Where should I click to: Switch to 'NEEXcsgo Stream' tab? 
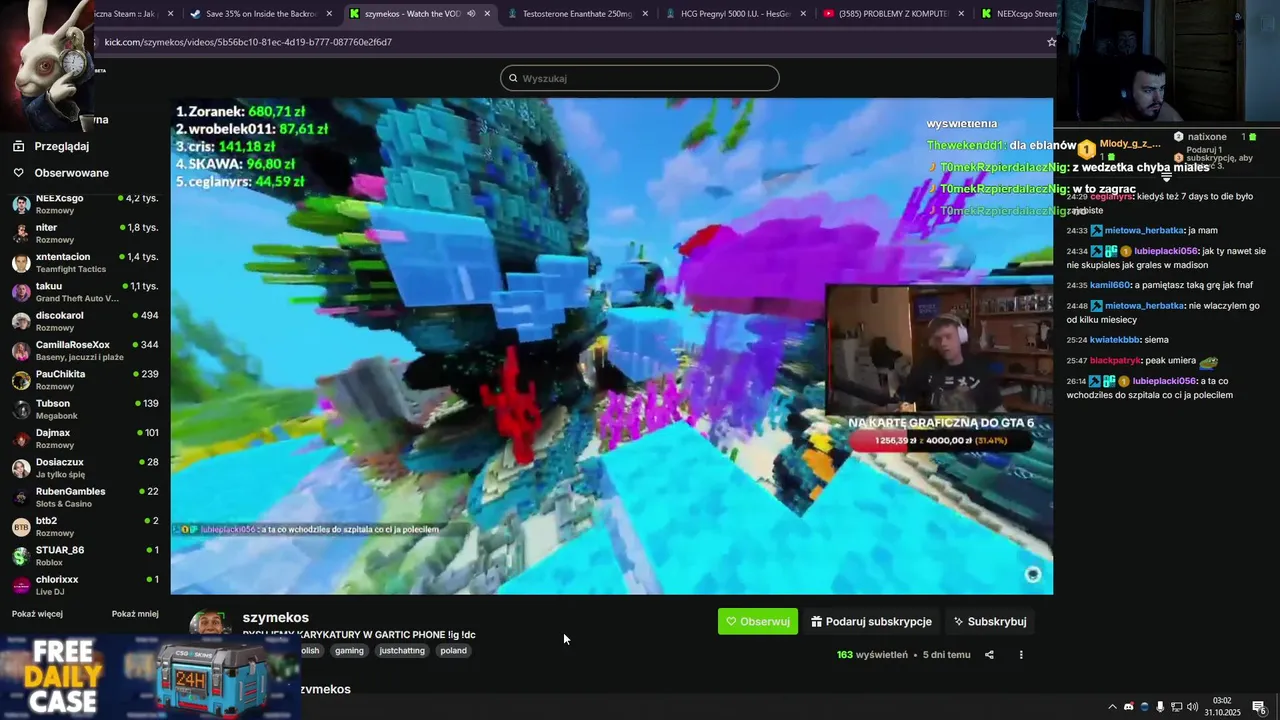coord(1018,14)
